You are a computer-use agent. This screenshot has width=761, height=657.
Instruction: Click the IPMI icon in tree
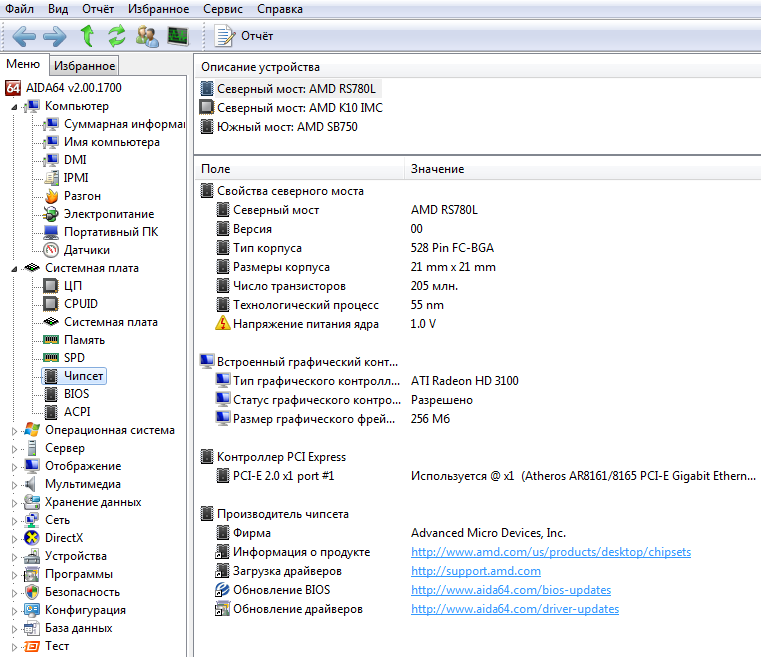51,178
